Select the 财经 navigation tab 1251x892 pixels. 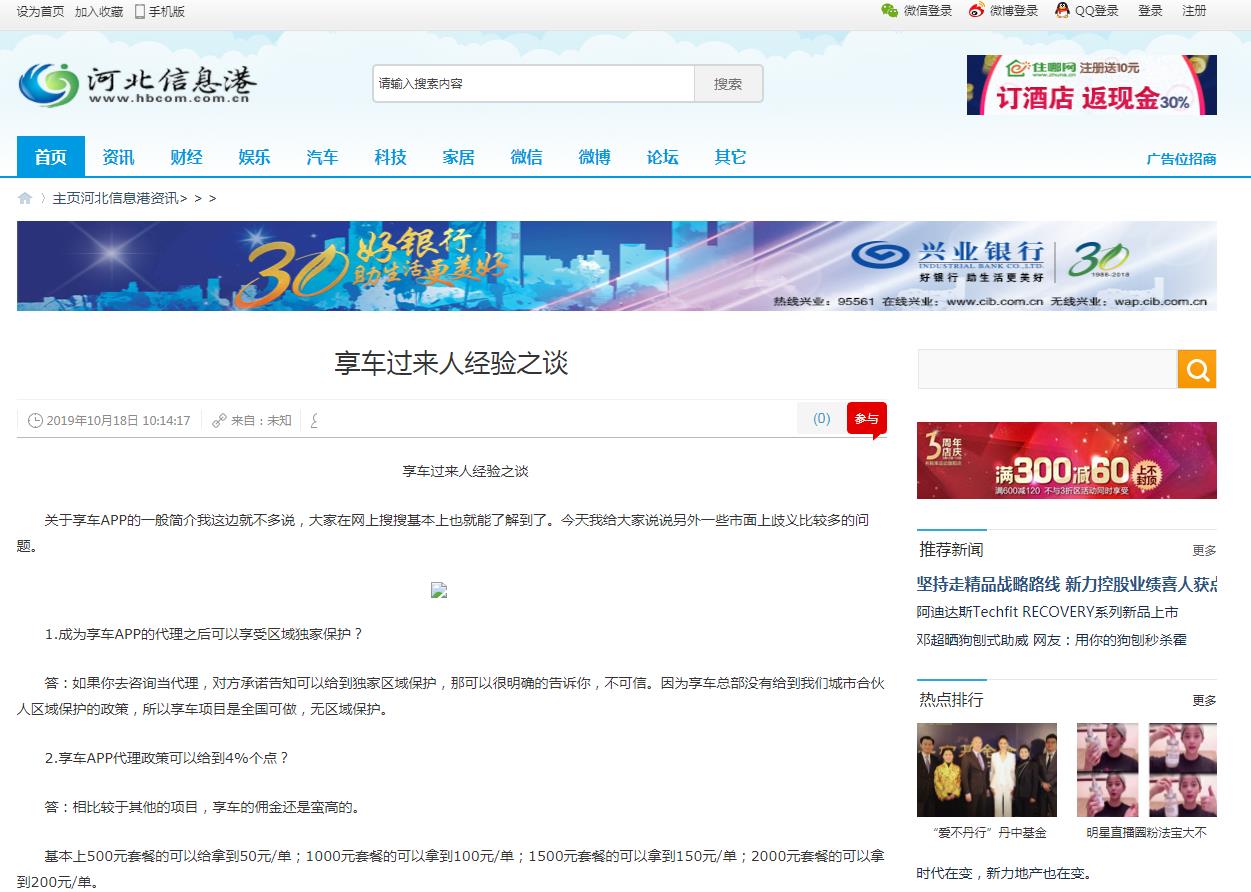click(x=187, y=157)
